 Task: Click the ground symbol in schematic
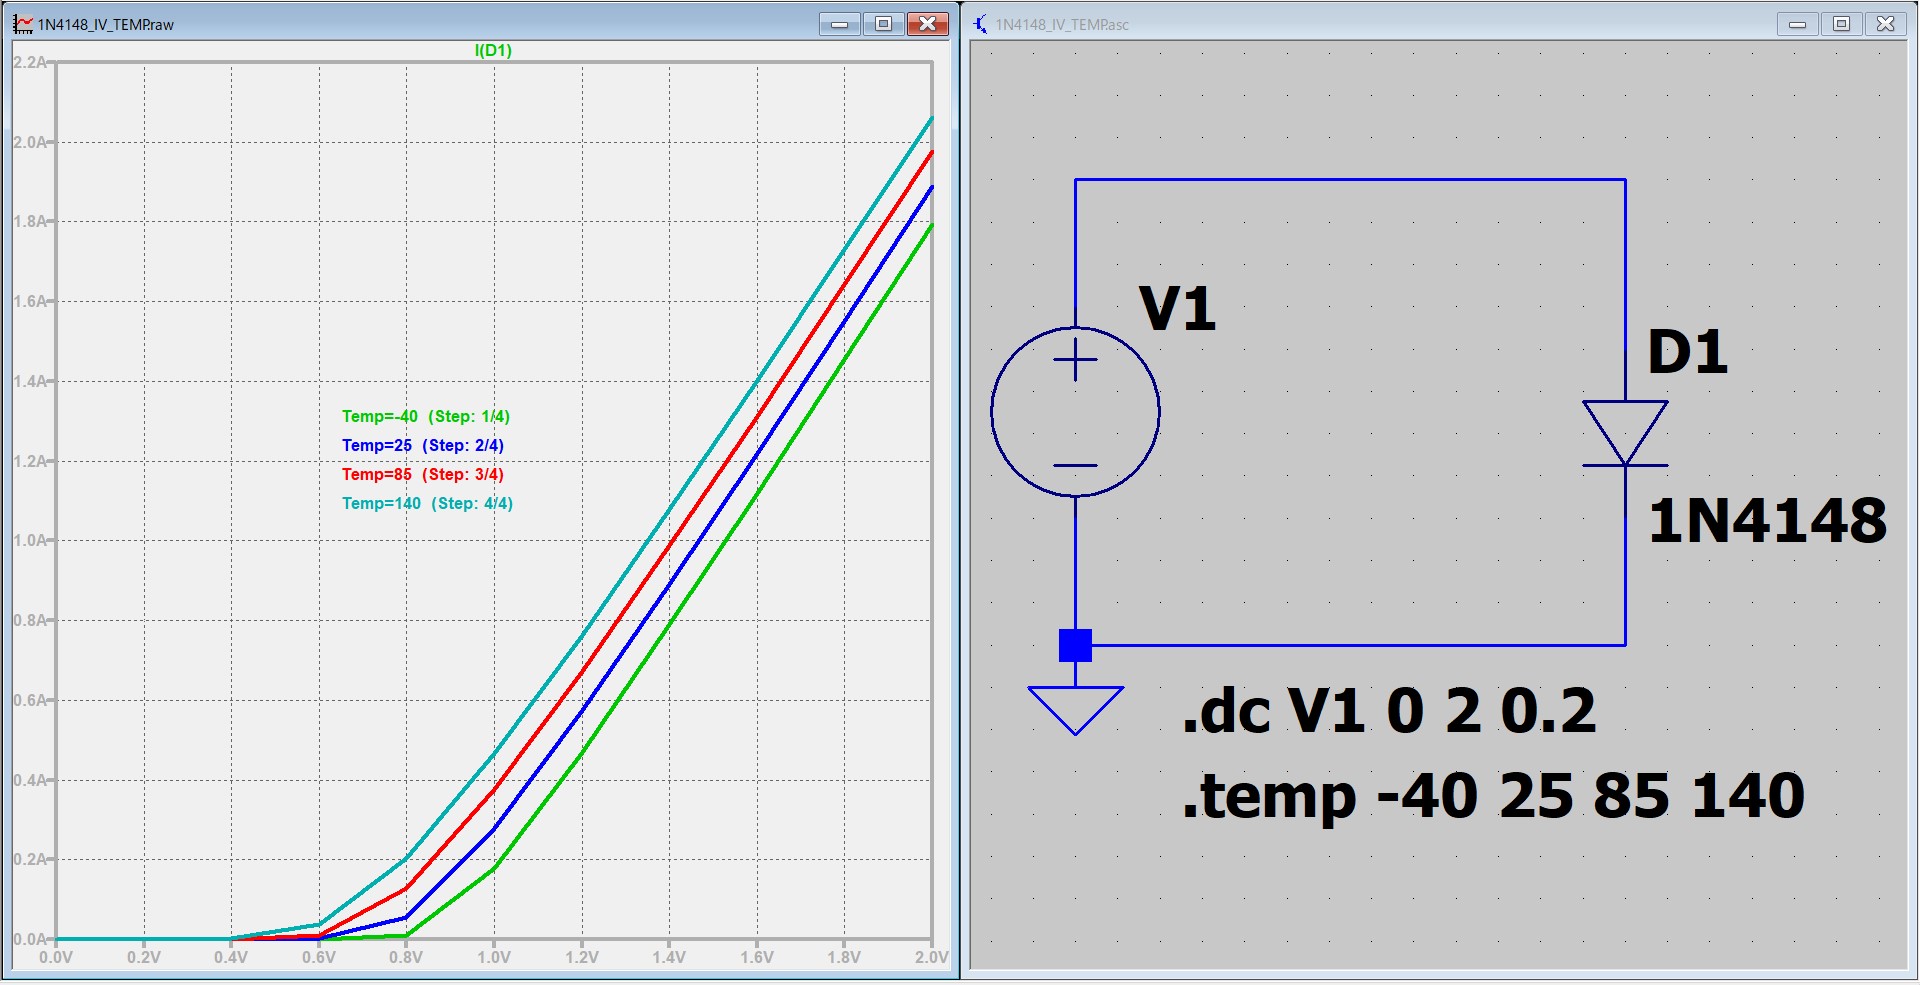tap(1075, 709)
